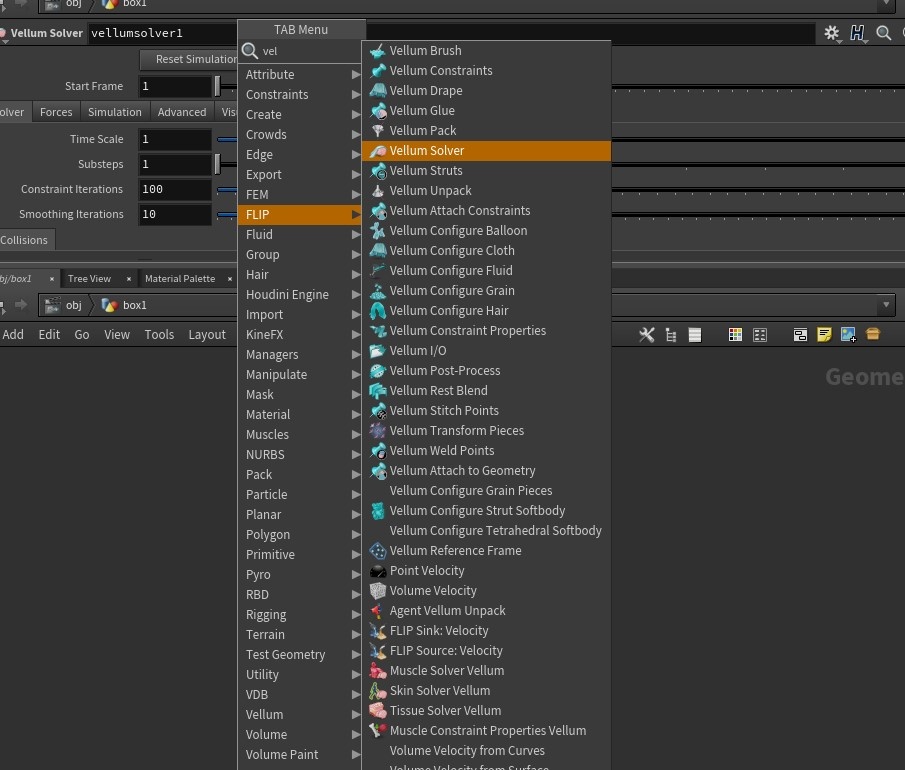
Task: Choose Vellum Unpack node
Action: coord(486,190)
